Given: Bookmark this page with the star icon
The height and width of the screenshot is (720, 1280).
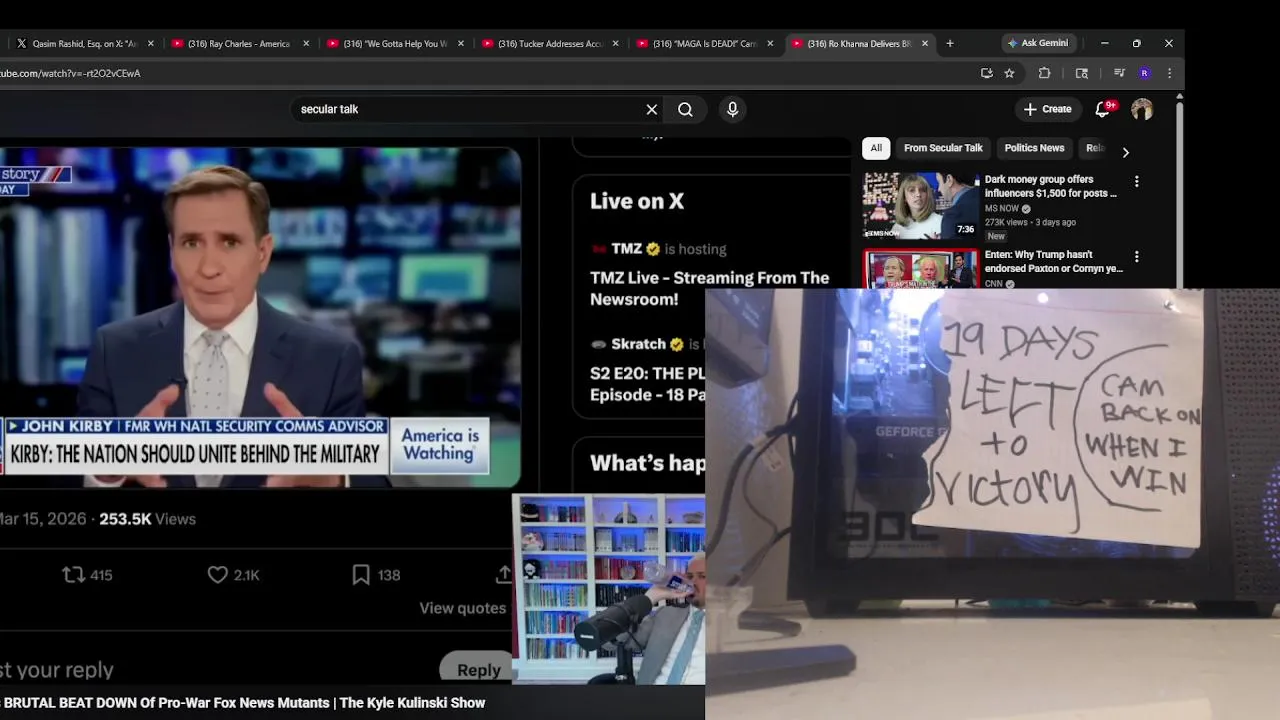Looking at the screenshot, I should (1009, 73).
